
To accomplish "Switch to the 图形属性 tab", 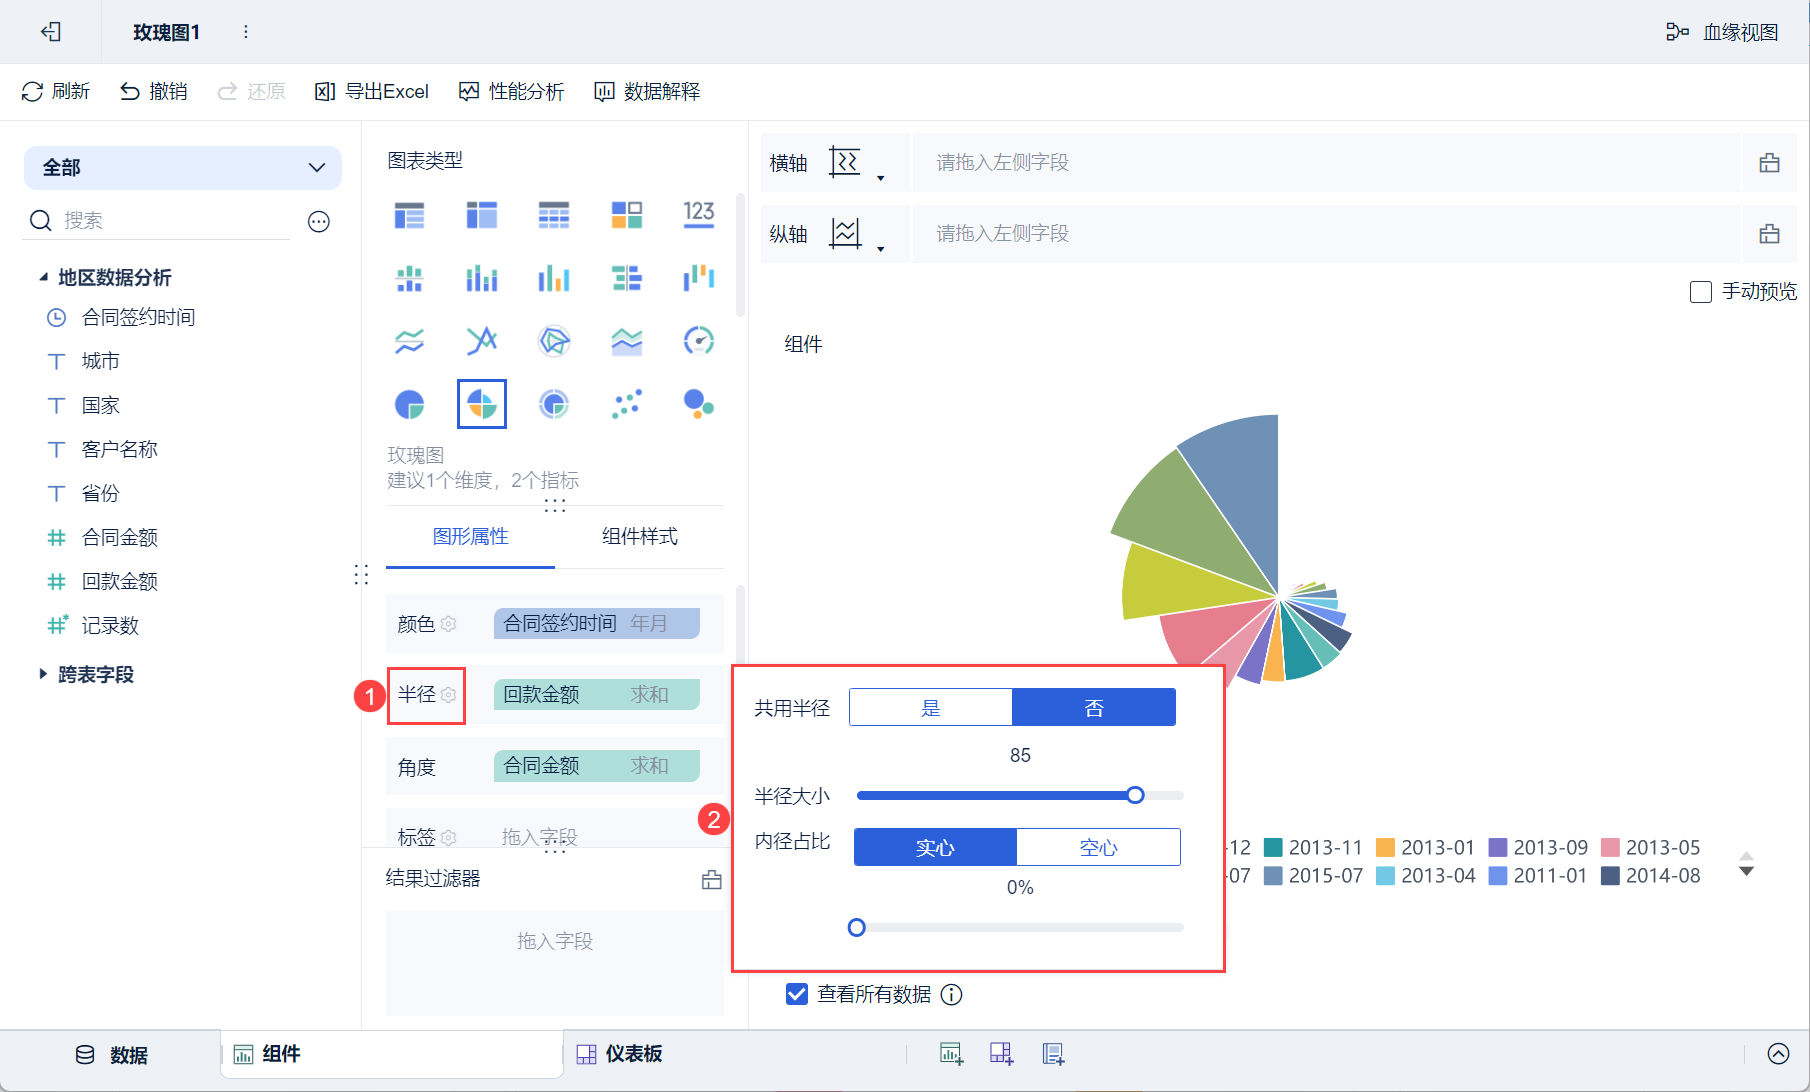I will (x=470, y=537).
